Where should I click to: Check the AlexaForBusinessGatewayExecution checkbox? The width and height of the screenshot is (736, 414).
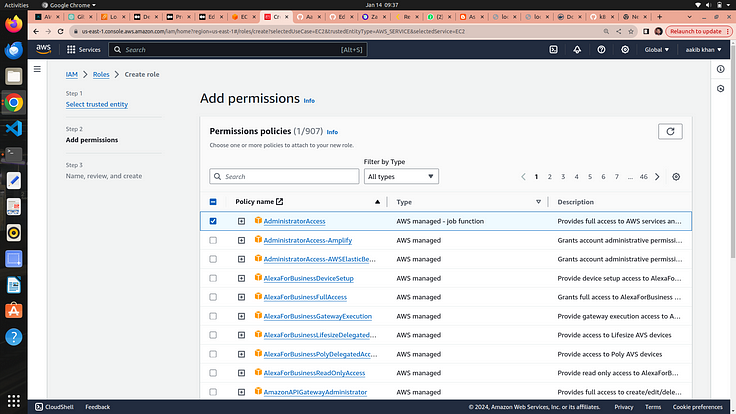[x=213, y=316]
